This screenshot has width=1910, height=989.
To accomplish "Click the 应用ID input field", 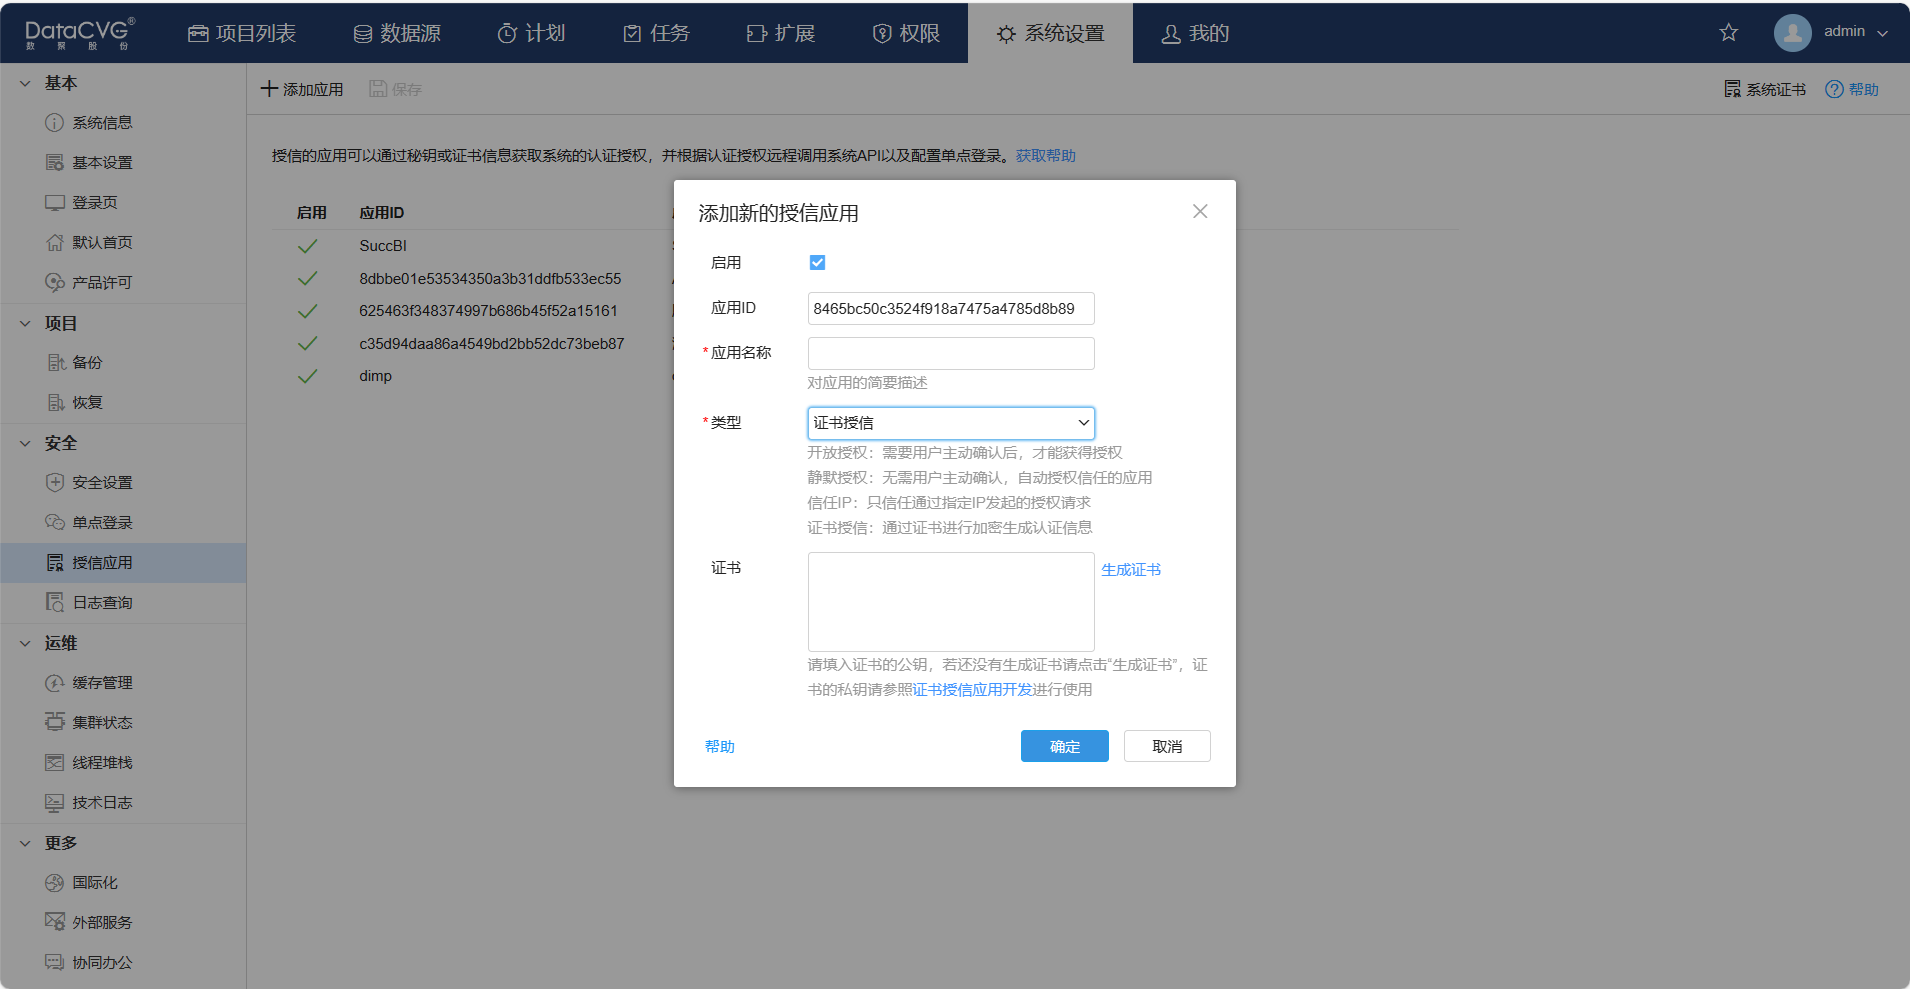I will pos(951,308).
